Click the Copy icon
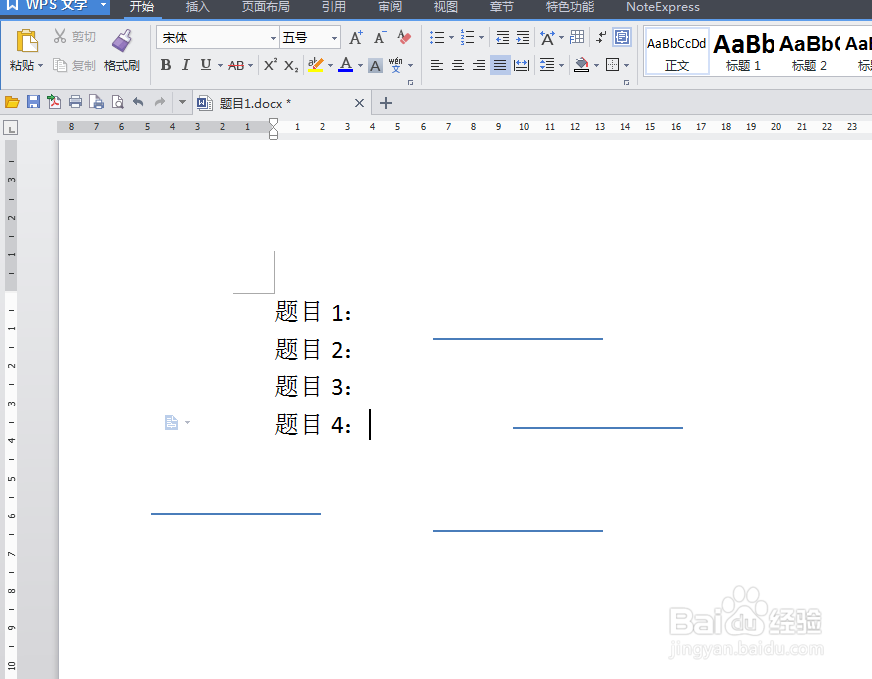This screenshot has width=872, height=679. click(60, 66)
